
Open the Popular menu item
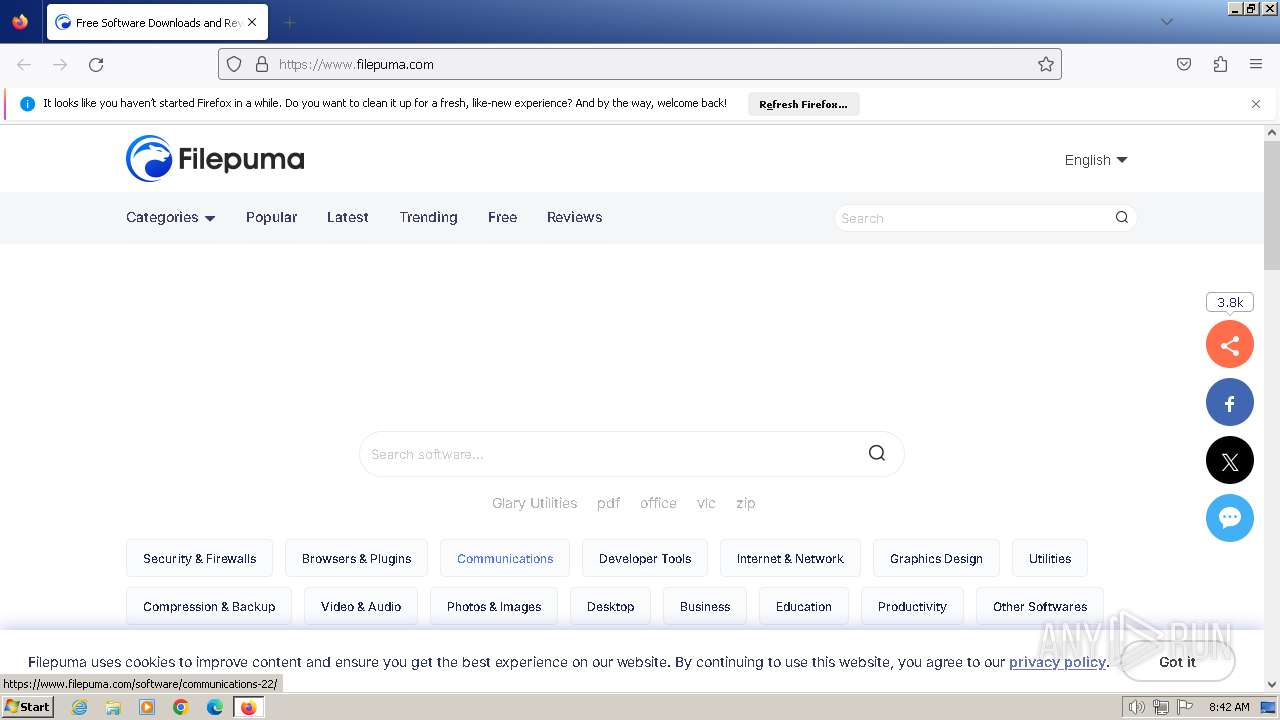[272, 217]
